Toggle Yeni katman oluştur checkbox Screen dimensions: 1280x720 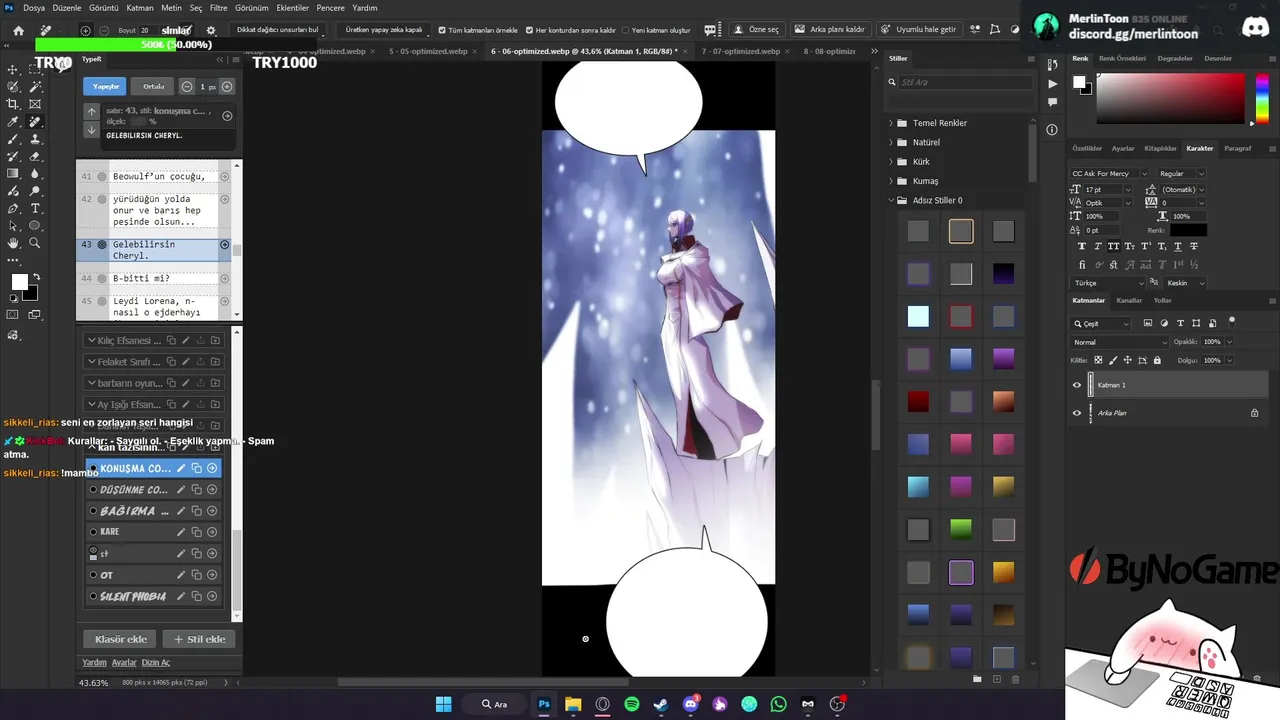tap(625, 30)
